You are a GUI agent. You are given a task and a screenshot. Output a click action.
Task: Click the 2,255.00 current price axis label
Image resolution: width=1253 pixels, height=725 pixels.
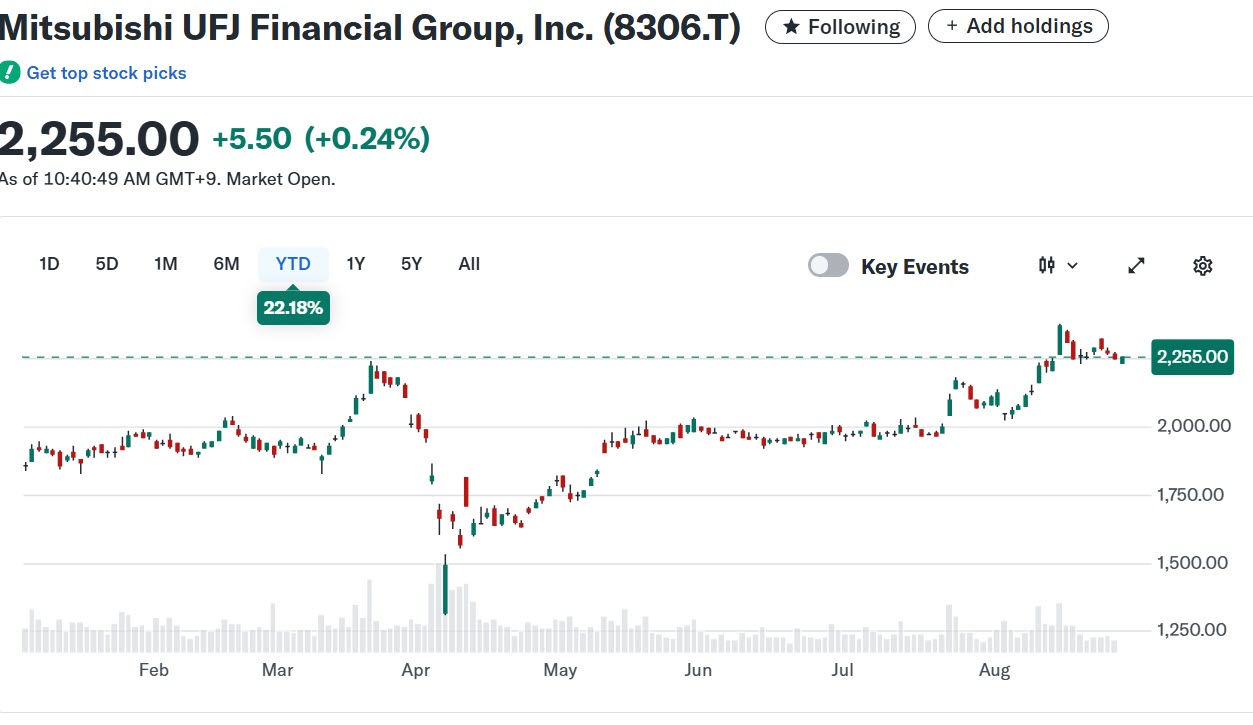(x=1192, y=357)
